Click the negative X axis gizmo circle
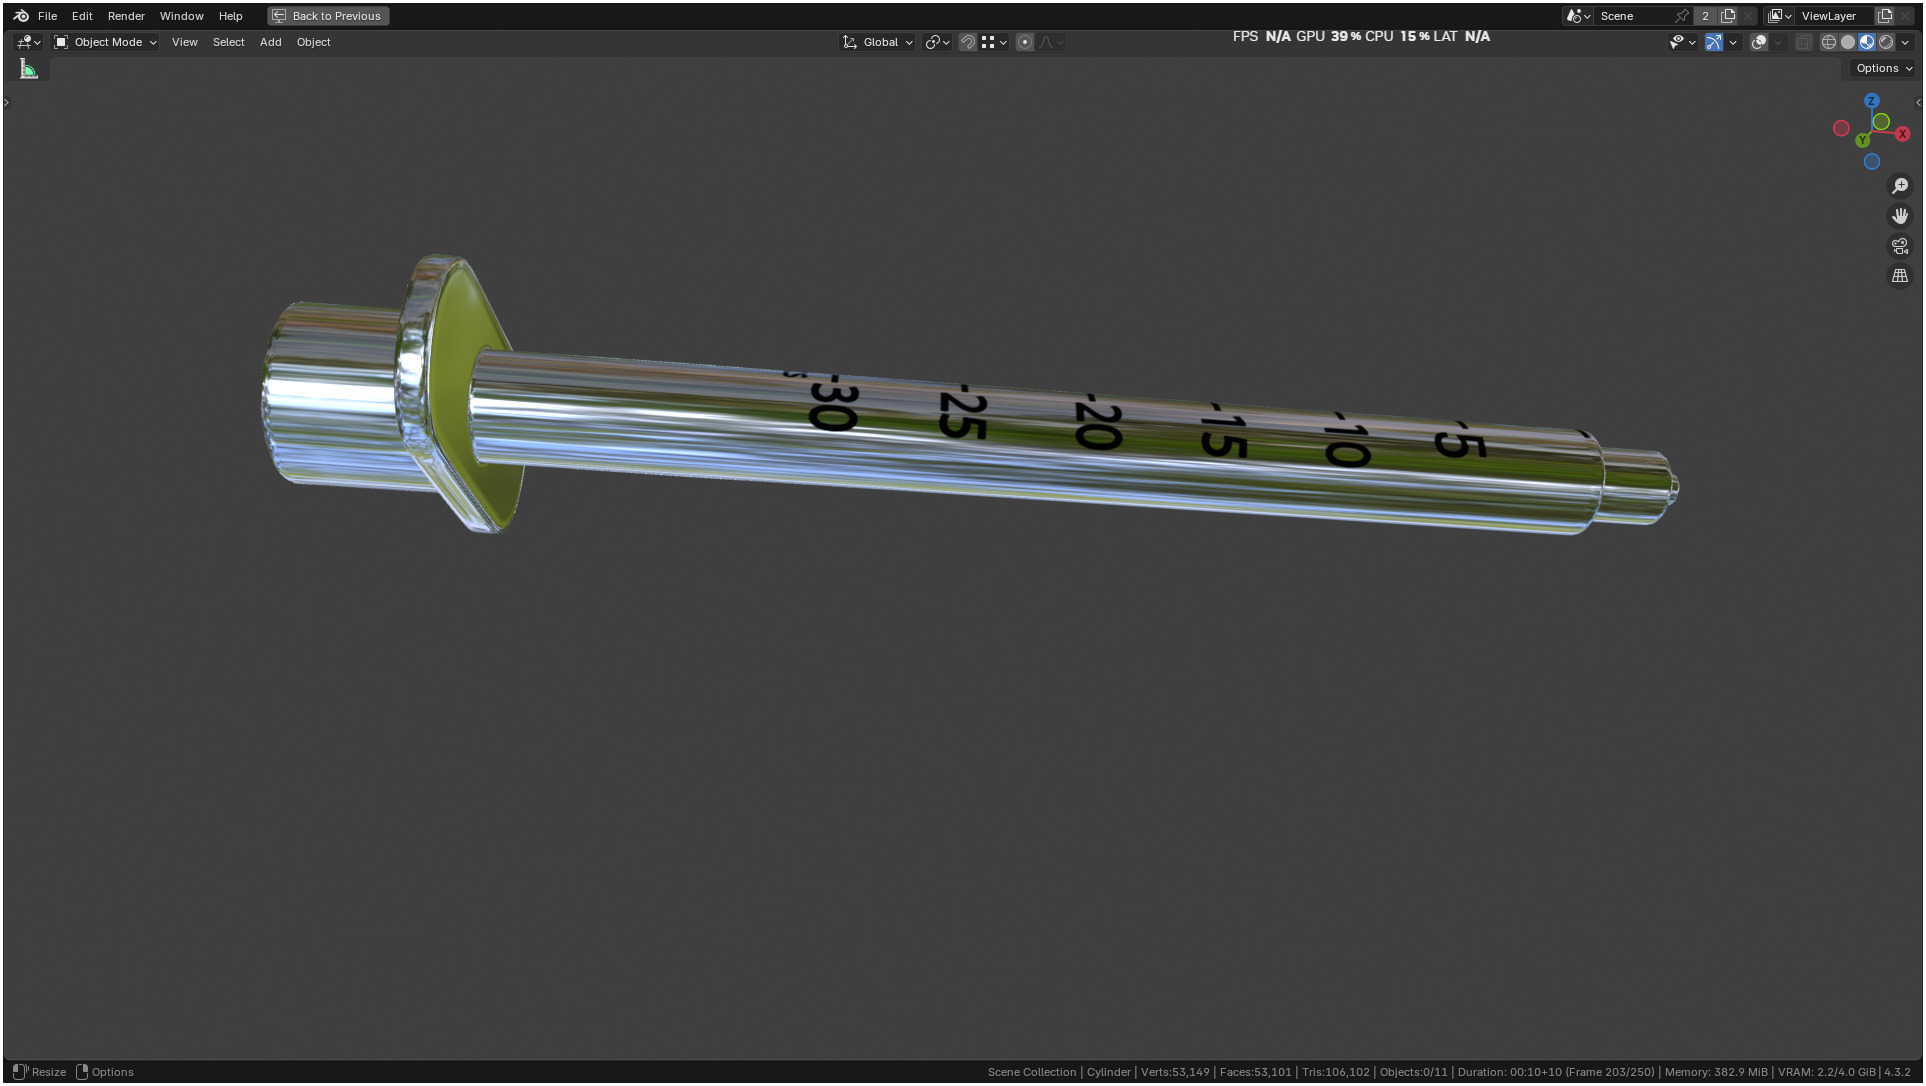This screenshot has width=1926, height=1086. (1841, 128)
